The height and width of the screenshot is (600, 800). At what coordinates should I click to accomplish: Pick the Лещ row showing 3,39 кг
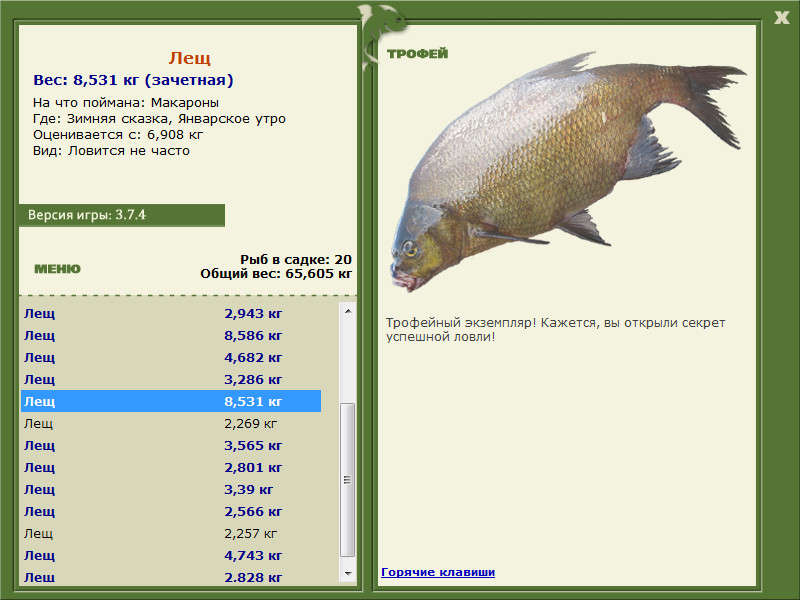[170, 489]
